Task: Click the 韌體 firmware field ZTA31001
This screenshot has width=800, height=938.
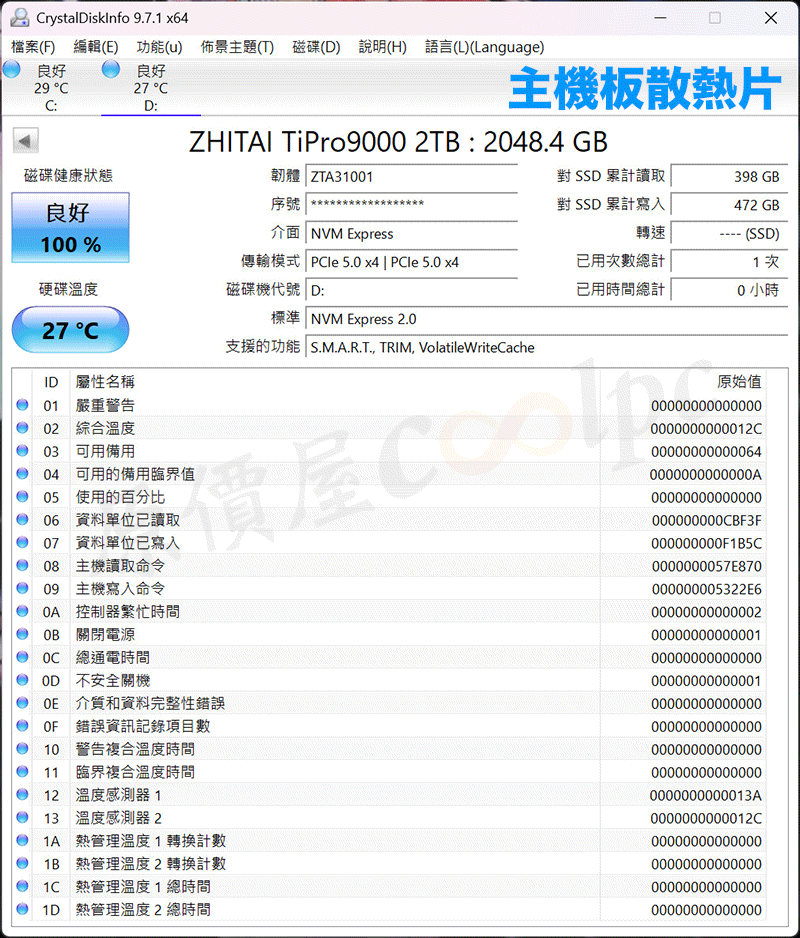Action: coord(411,177)
